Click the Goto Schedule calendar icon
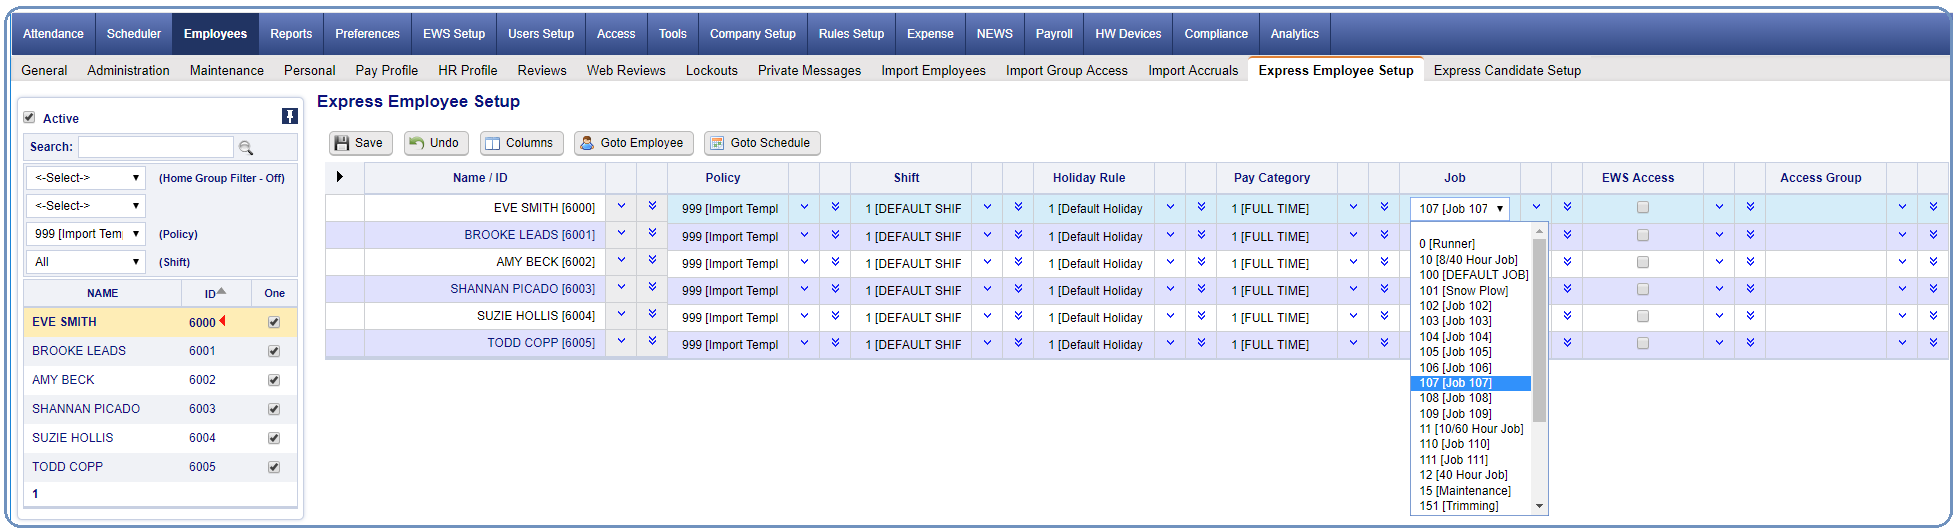This screenshot has height=531, width=1956. pyautogui.click(x=716, y=143)
